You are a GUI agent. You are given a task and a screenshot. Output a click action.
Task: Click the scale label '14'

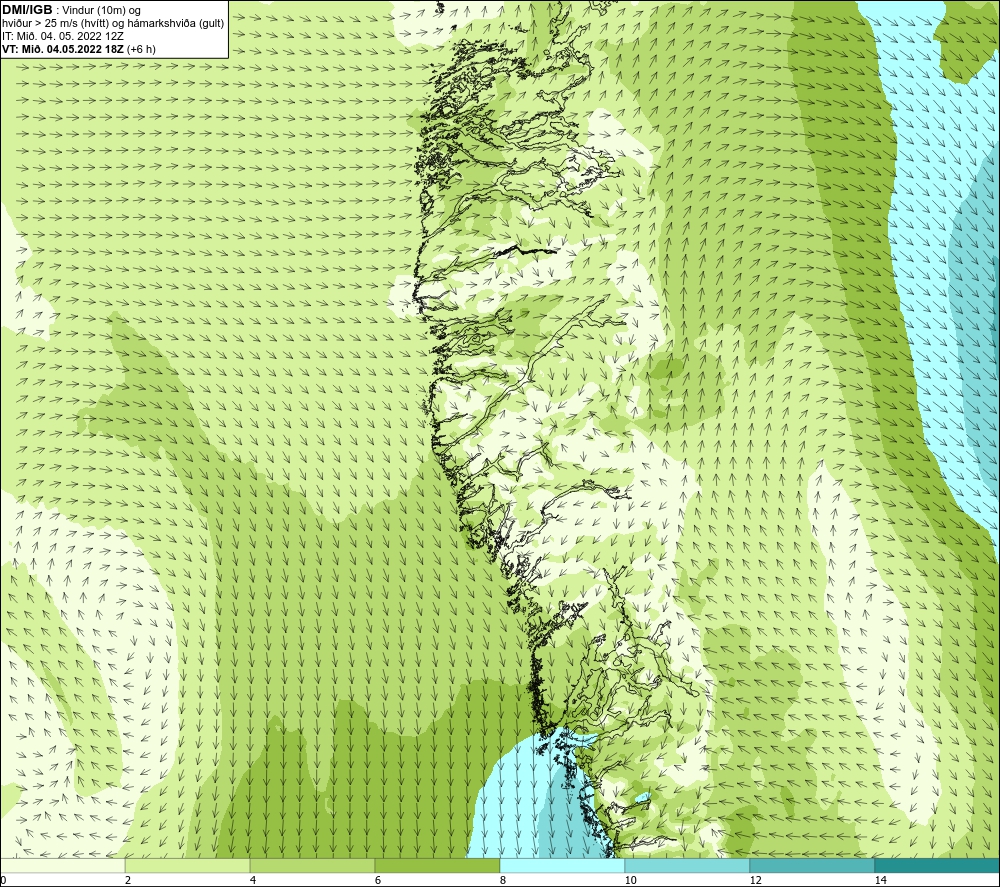(x=881, y=881)
